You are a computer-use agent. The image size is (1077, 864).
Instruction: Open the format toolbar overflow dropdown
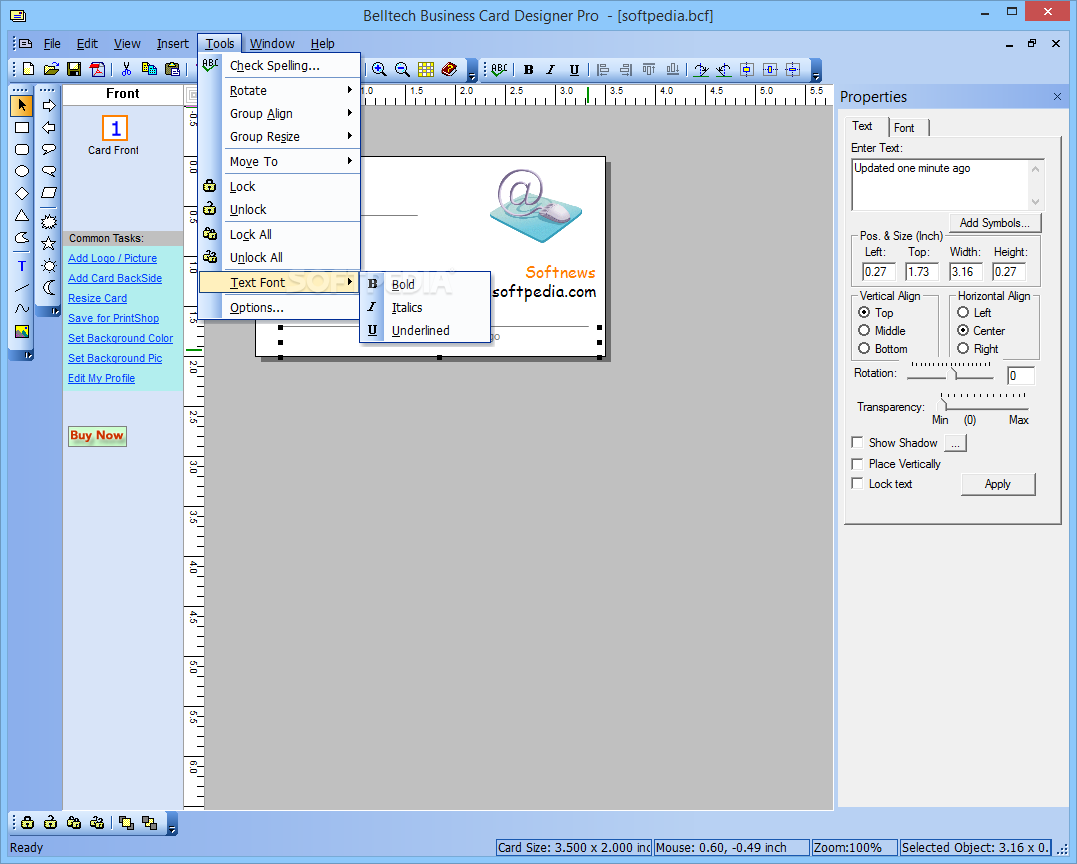click(816, 70)
